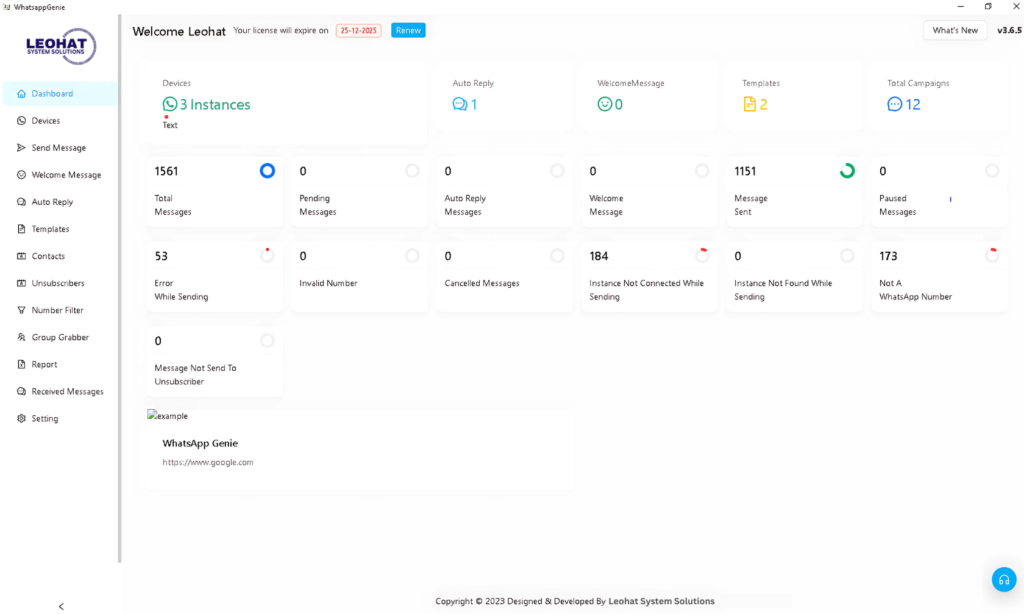Click the Unsubscribers icon in sidebar

[22, 283]
